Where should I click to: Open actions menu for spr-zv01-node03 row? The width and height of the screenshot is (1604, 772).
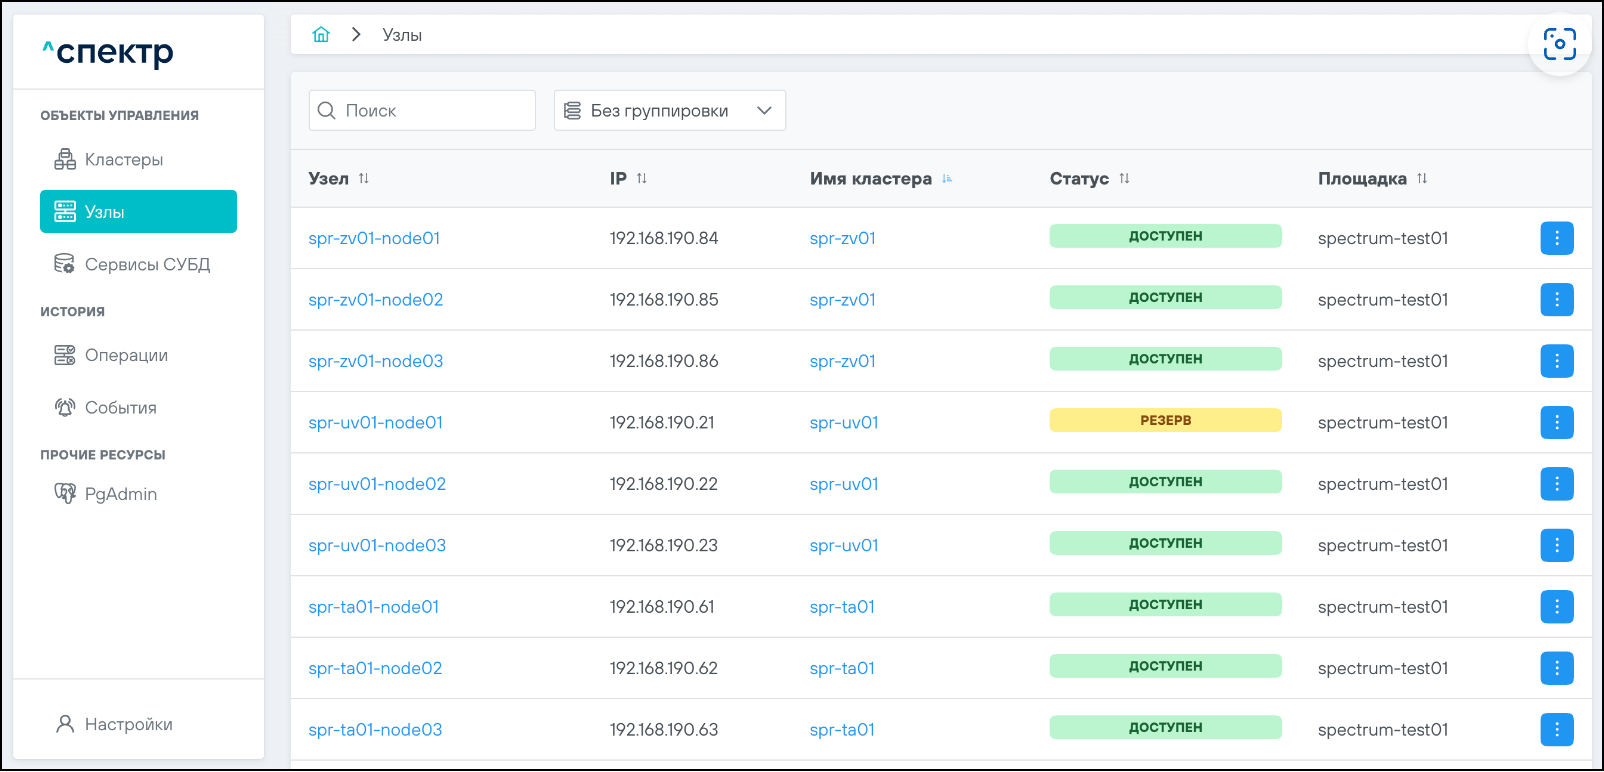tap(1556, 361)
